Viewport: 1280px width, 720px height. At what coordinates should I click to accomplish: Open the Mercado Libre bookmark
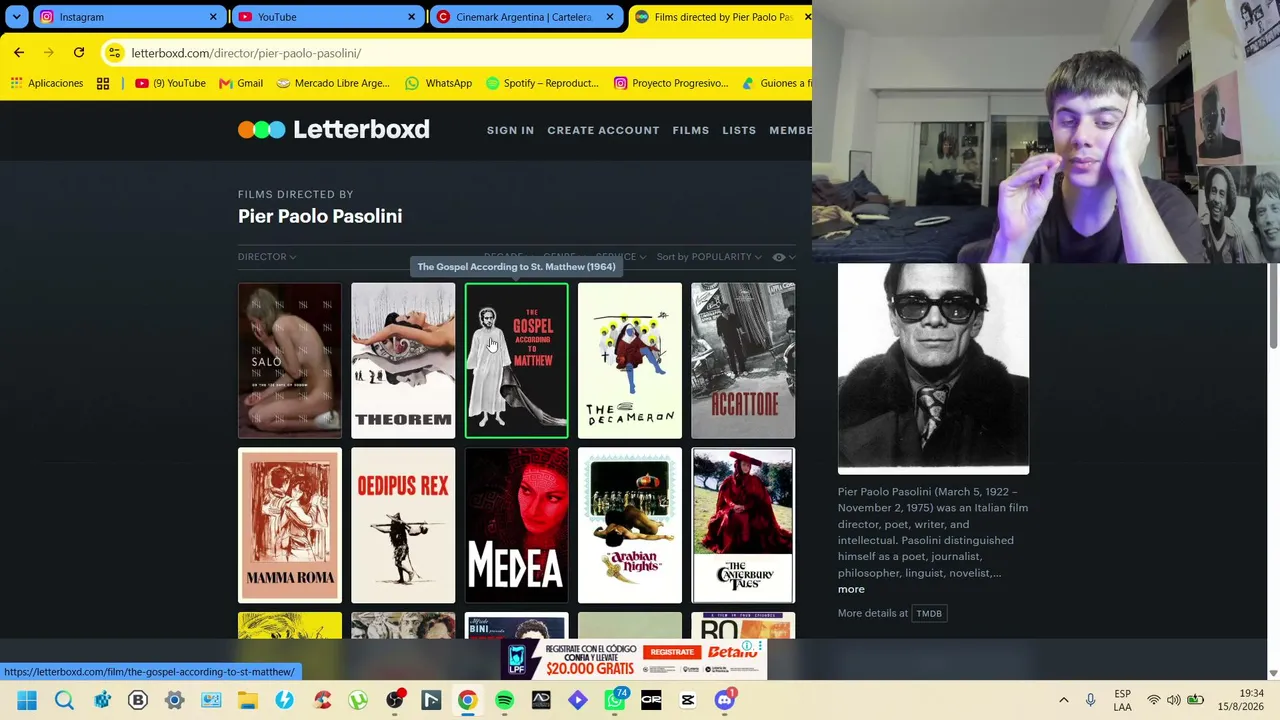pyautogui.click(x=333, y=83)
